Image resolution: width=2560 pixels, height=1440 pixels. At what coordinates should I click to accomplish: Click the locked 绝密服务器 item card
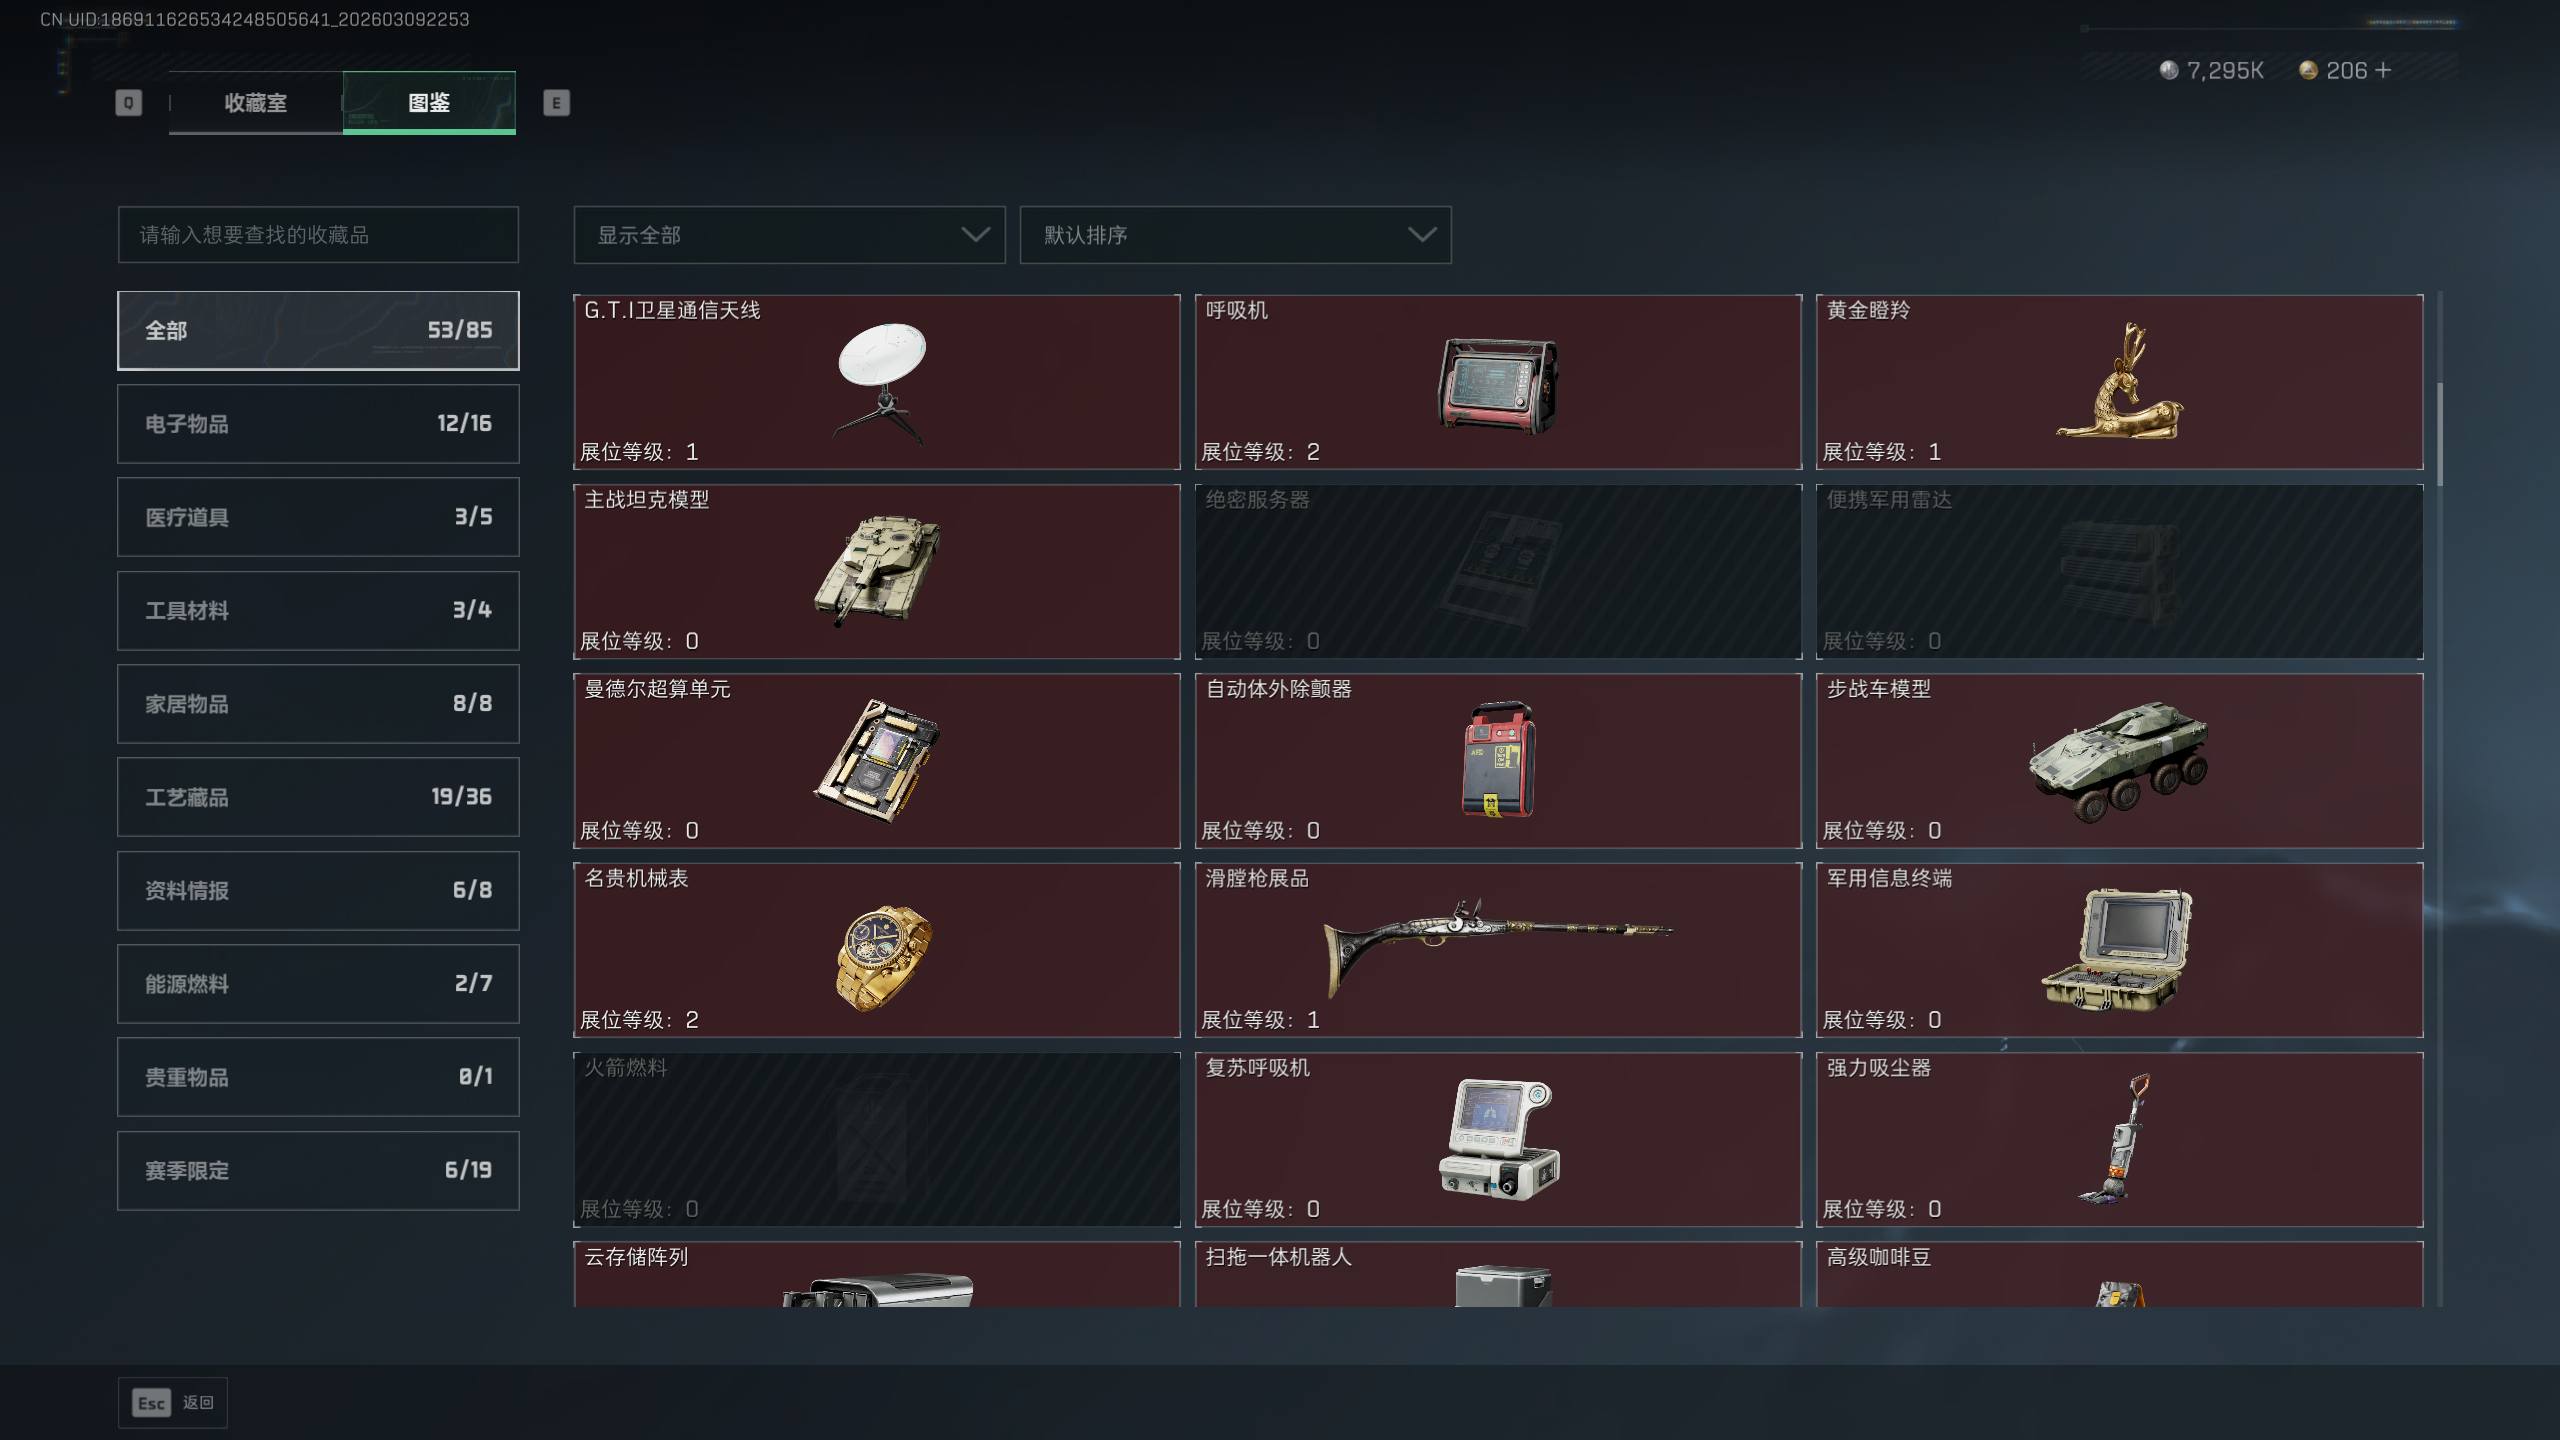point(1498,571)
